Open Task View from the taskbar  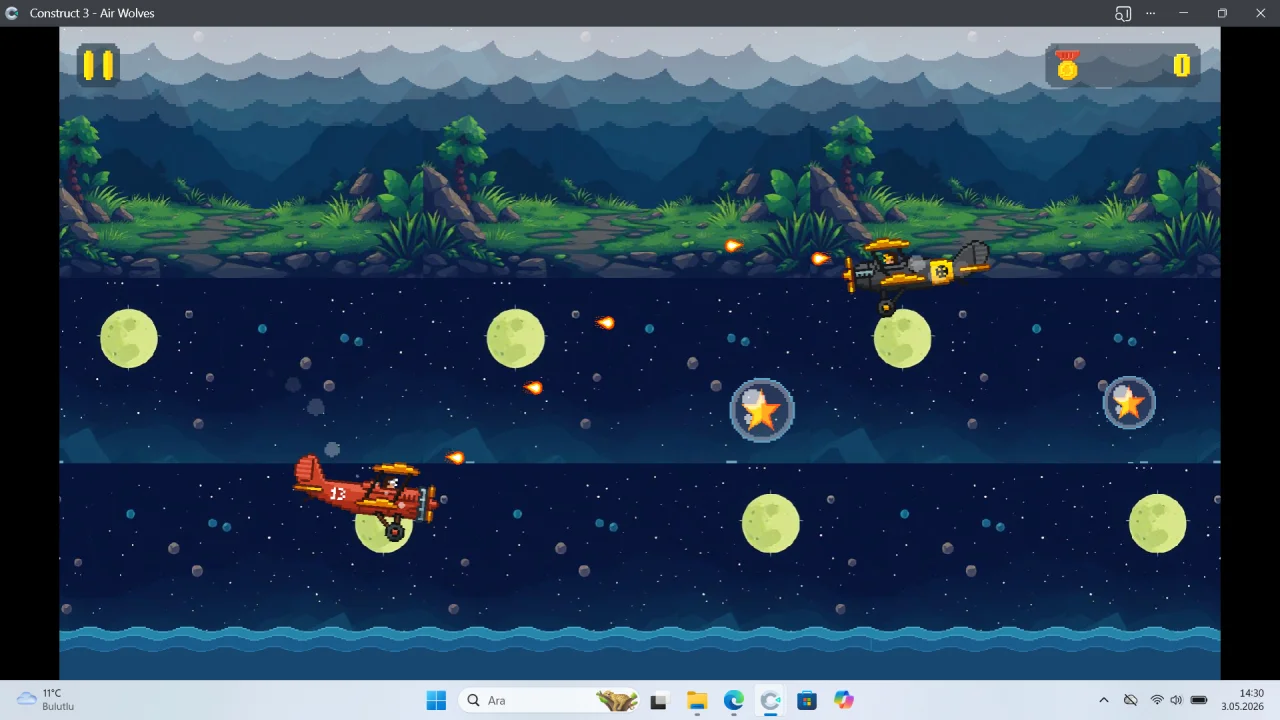658,701
